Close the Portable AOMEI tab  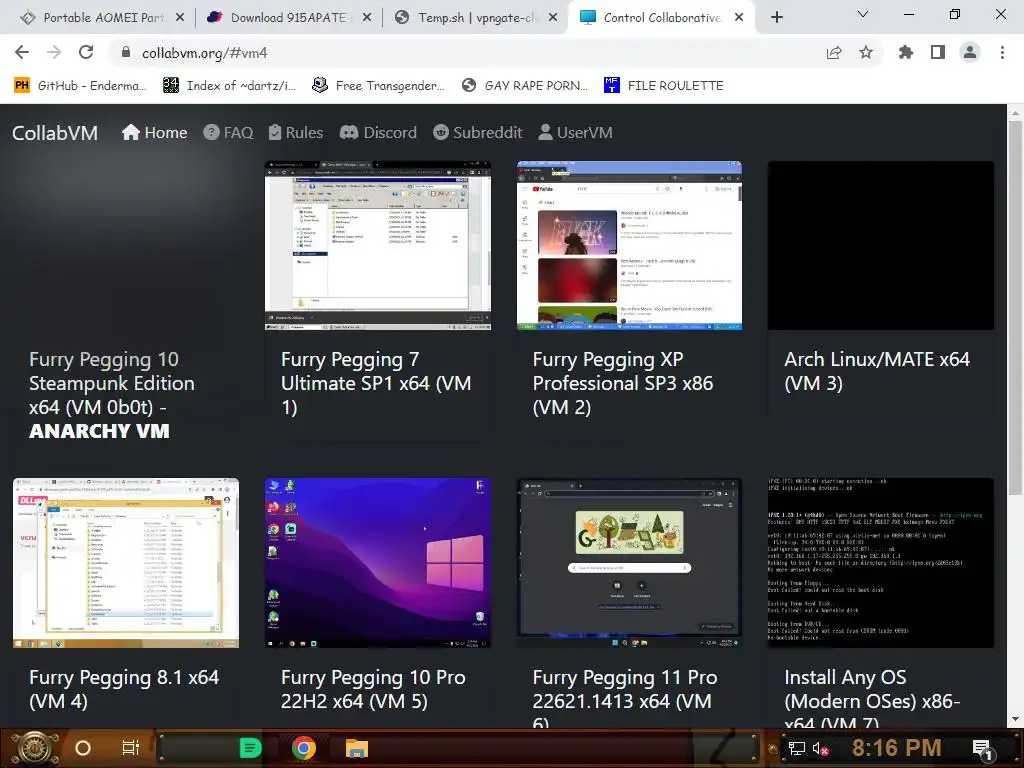pos(180,18)
